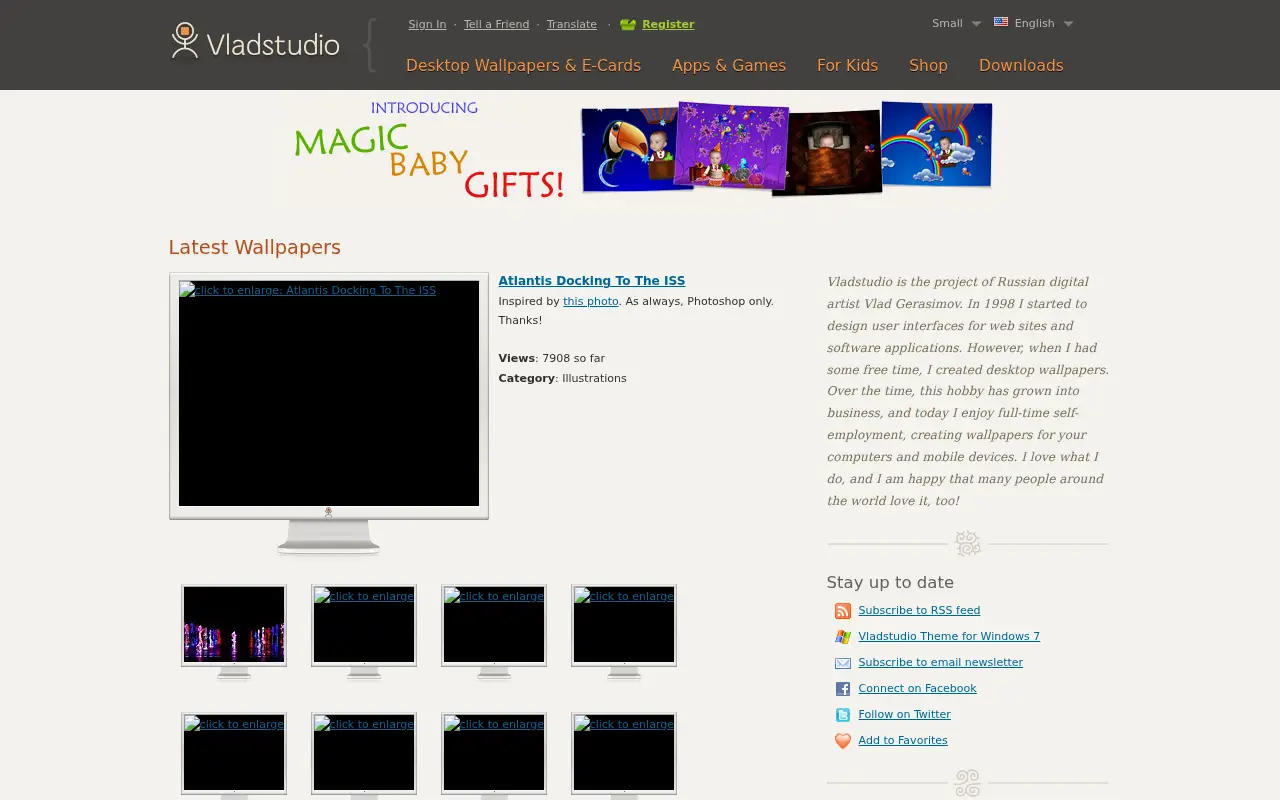Follow the 'this photo' link
Image resolution: width=1280 pixels, height=800 pixels.
tap(591, 301)
